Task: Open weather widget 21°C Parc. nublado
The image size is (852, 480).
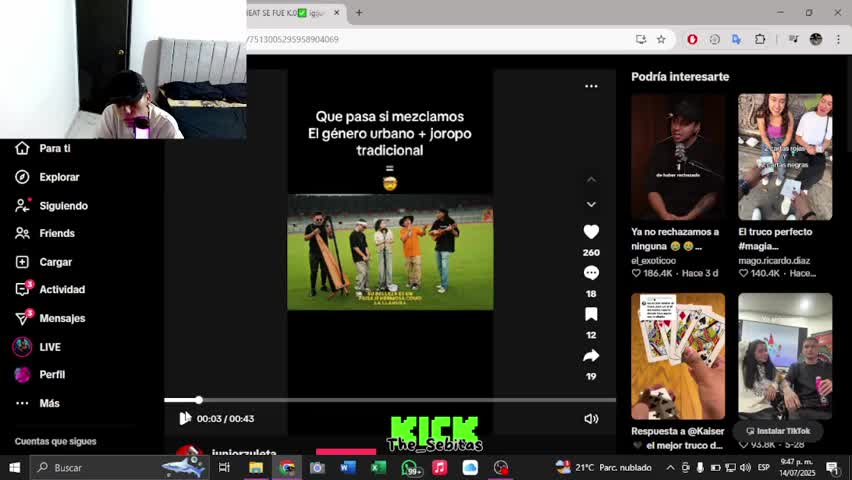Action: pyautogui.click(x=603, y=467)
